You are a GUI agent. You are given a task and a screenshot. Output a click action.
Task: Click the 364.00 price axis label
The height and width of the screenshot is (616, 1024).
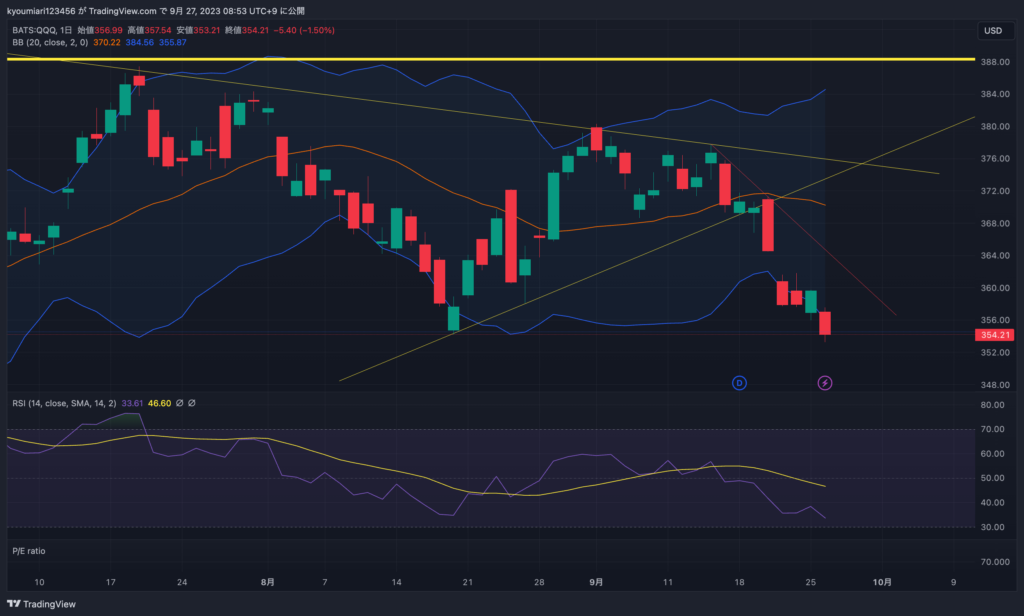[995, 255]
